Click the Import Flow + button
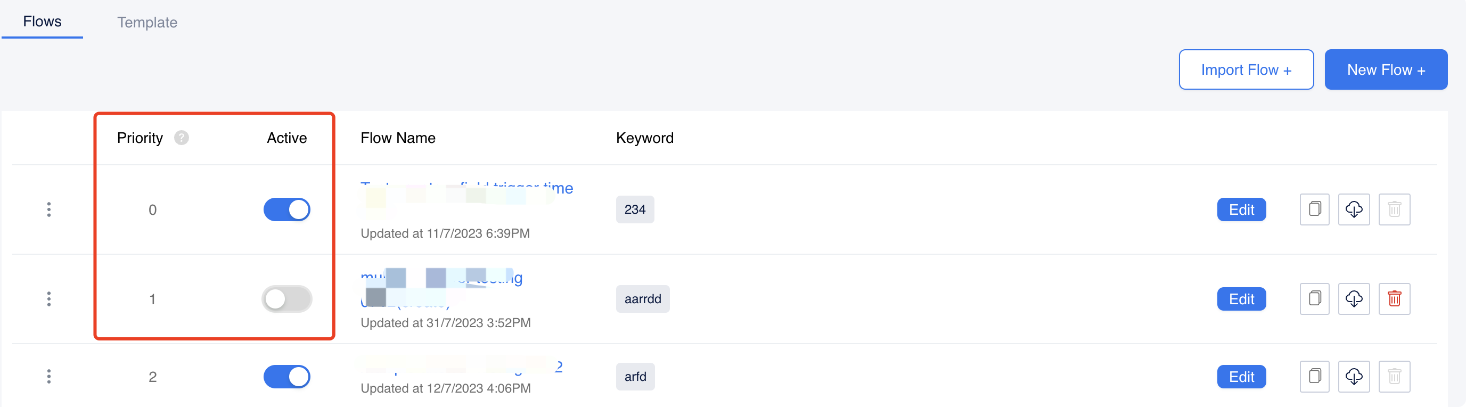 (x=1246, y=70)
